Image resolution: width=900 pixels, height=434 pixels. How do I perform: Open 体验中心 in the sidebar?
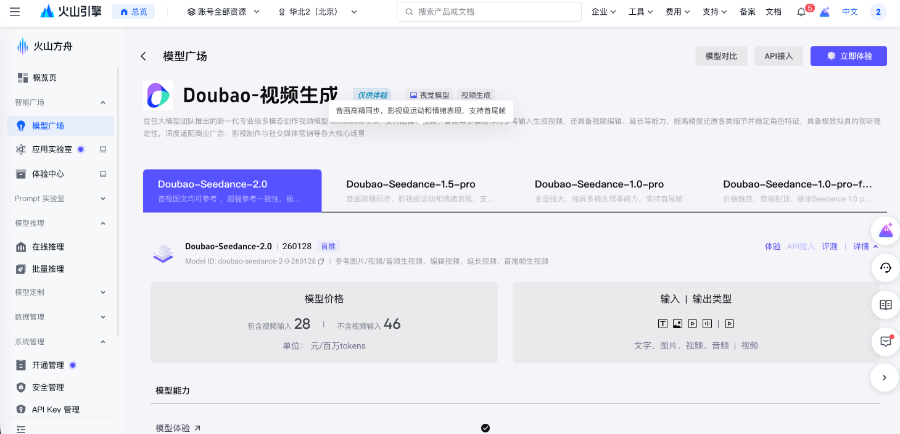point(48,174)
